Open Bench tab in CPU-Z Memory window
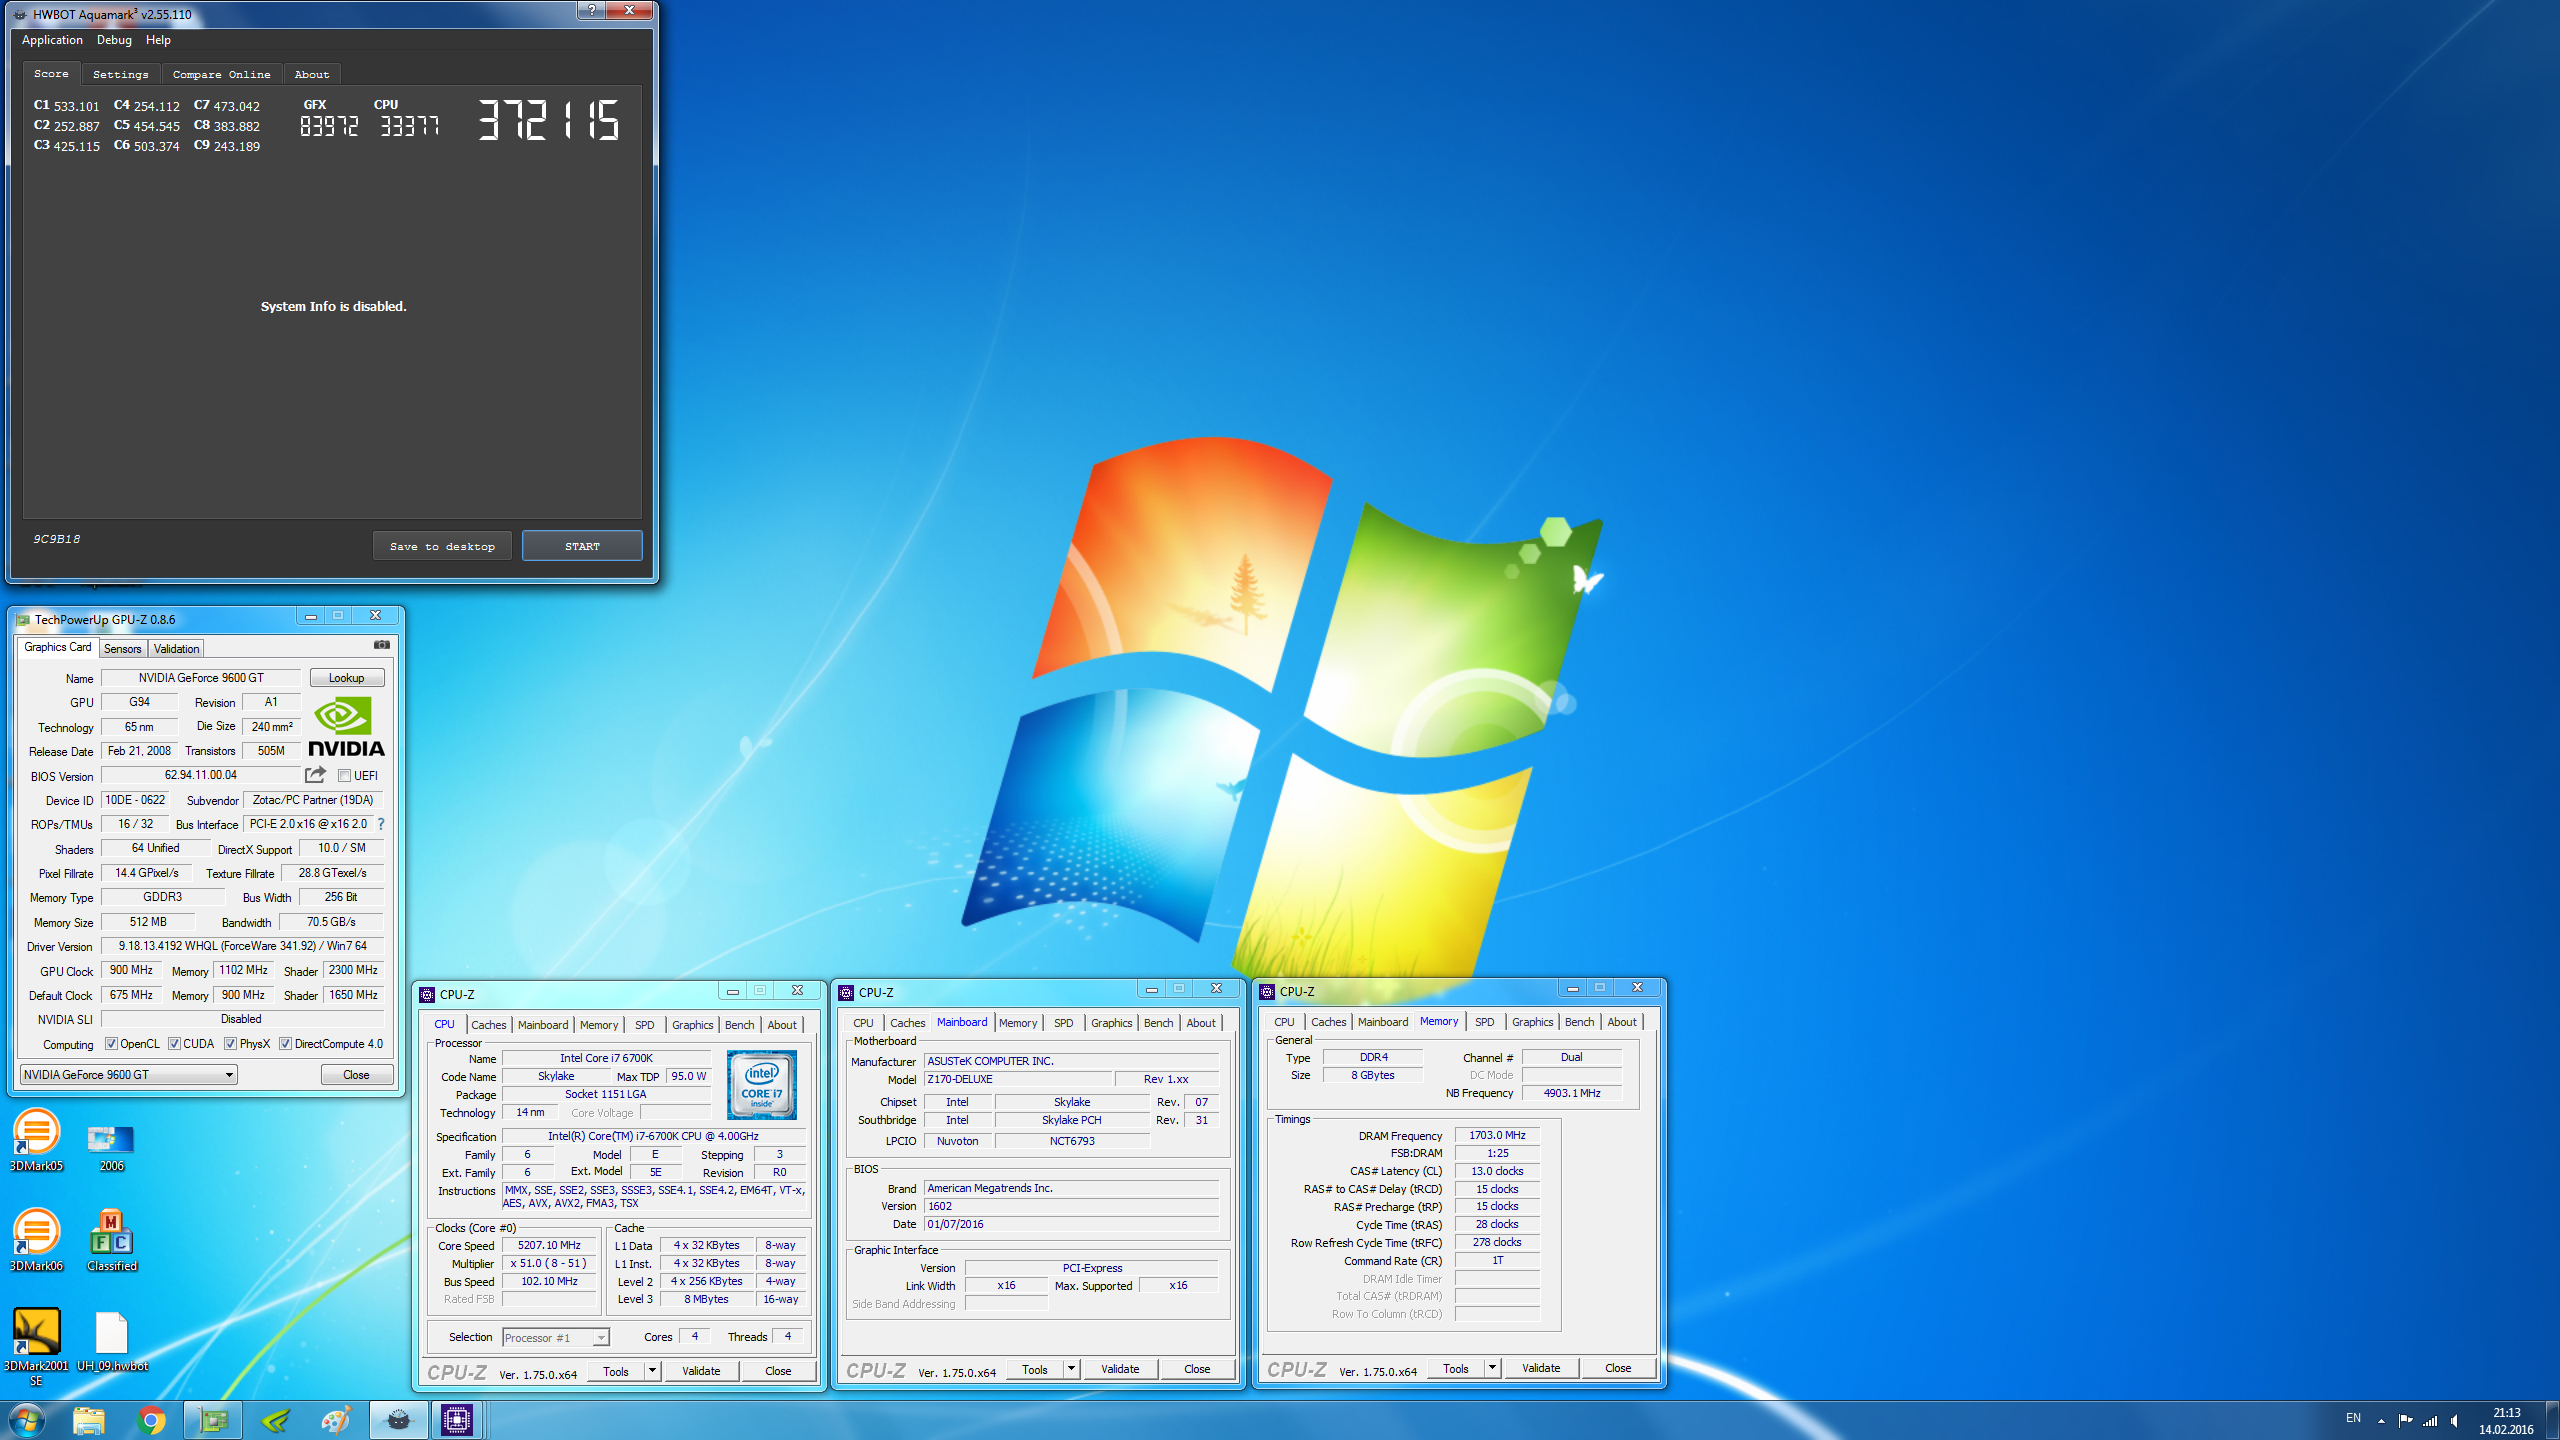2560x1440 pixels. click(1579, 1022)
